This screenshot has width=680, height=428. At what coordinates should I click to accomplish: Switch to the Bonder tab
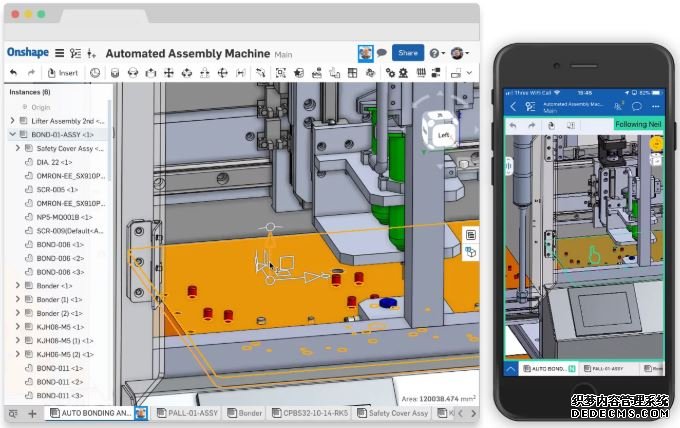(x=245, y=413)
